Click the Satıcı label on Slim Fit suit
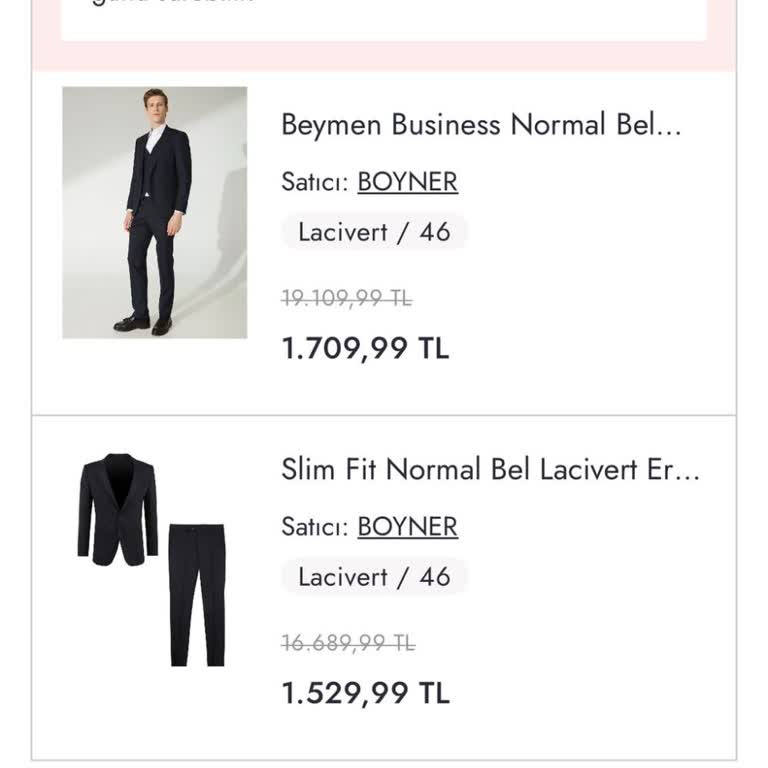The height and width of the screenshot is (768, 768). [x=314, y=527]
